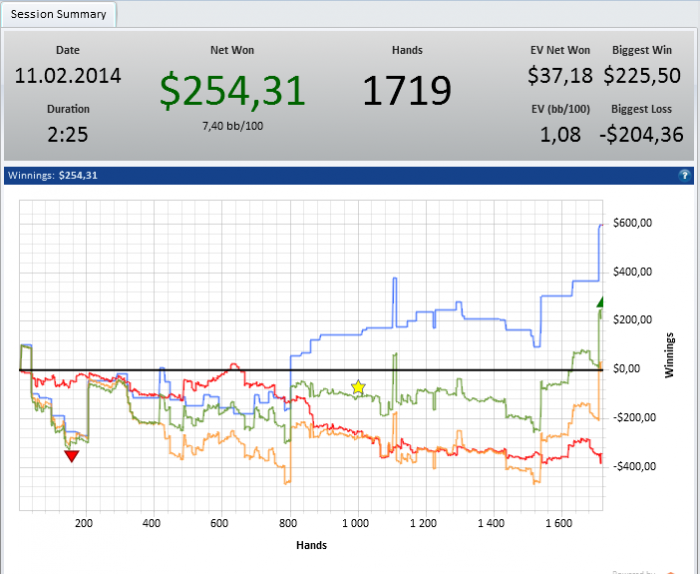Click the EV Net Won heading label
Viewport: 700px width, 574px height.
(x=560, y=50)
